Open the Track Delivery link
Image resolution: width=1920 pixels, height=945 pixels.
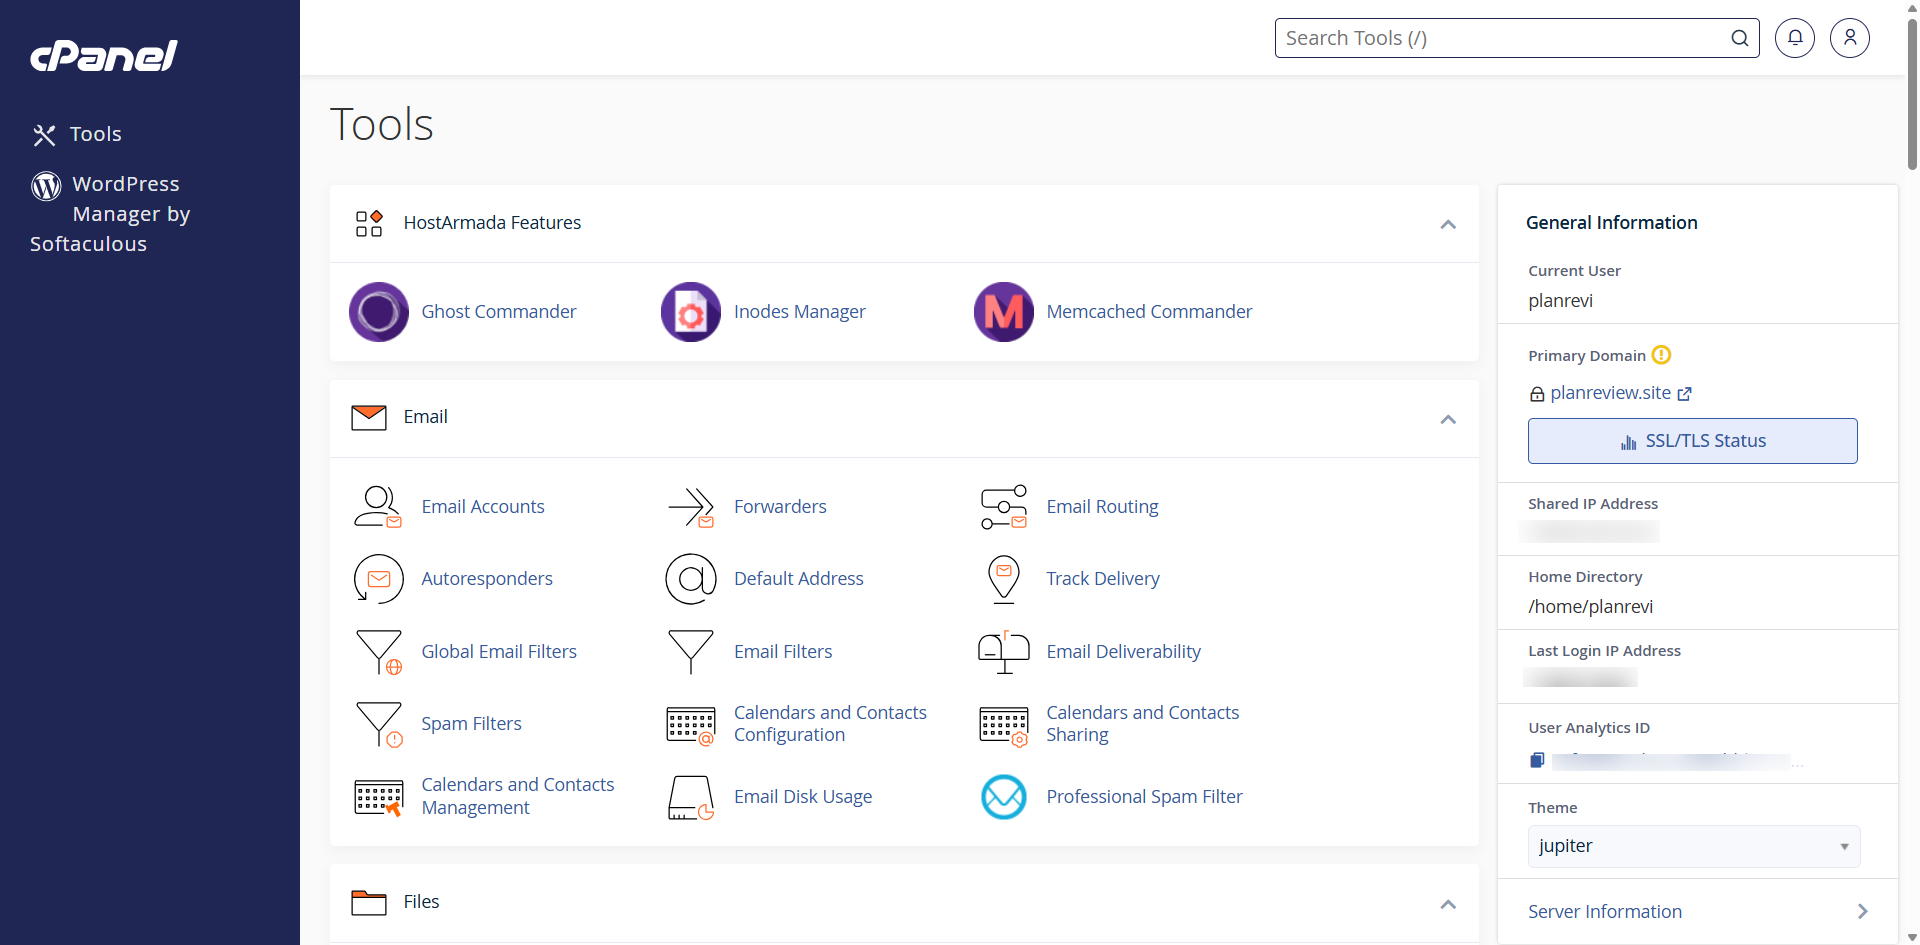pos(1103,579)
